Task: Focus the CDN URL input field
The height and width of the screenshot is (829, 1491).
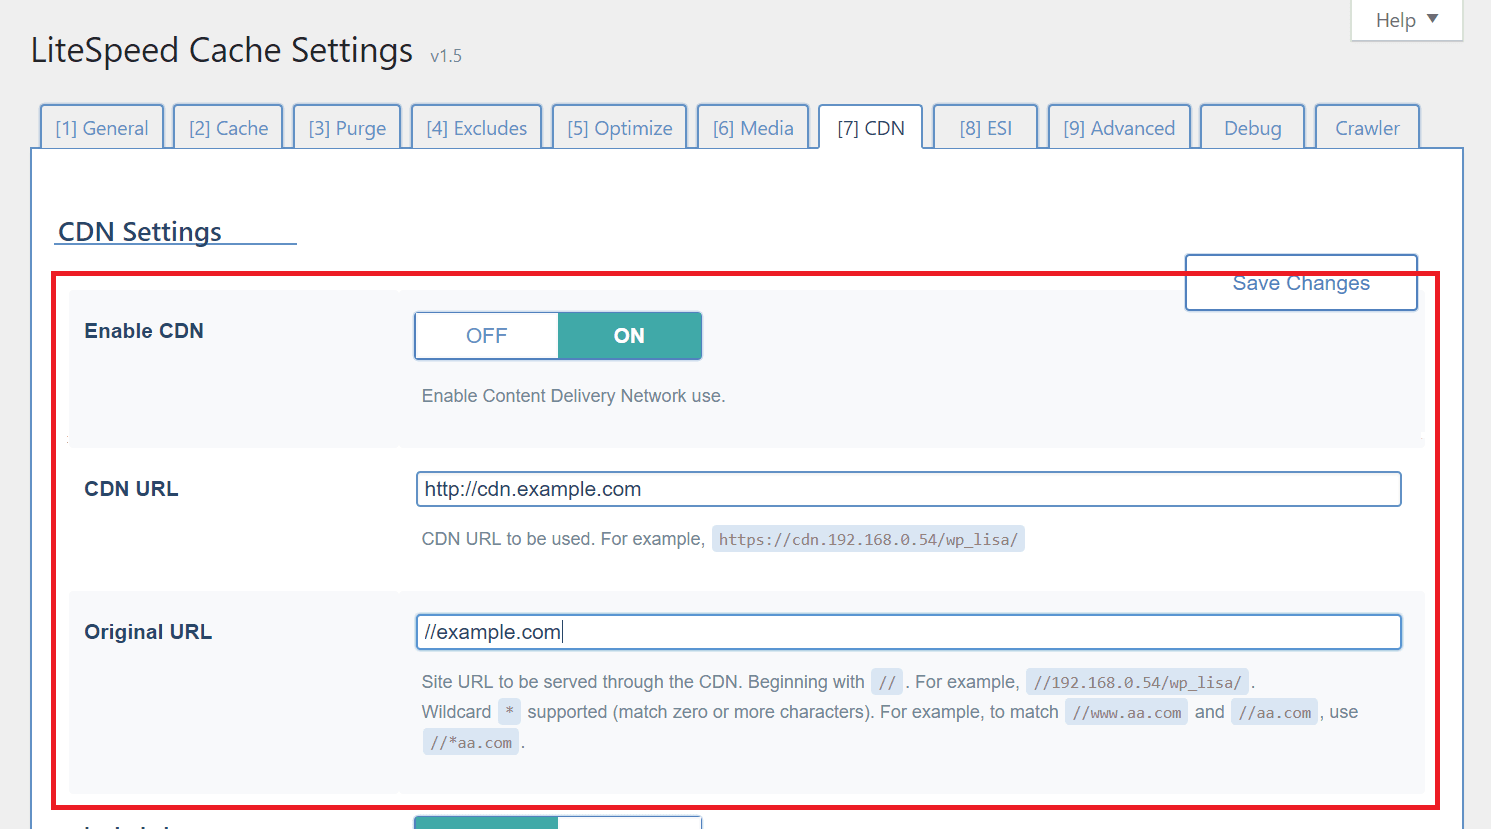Action: point(908,489)
